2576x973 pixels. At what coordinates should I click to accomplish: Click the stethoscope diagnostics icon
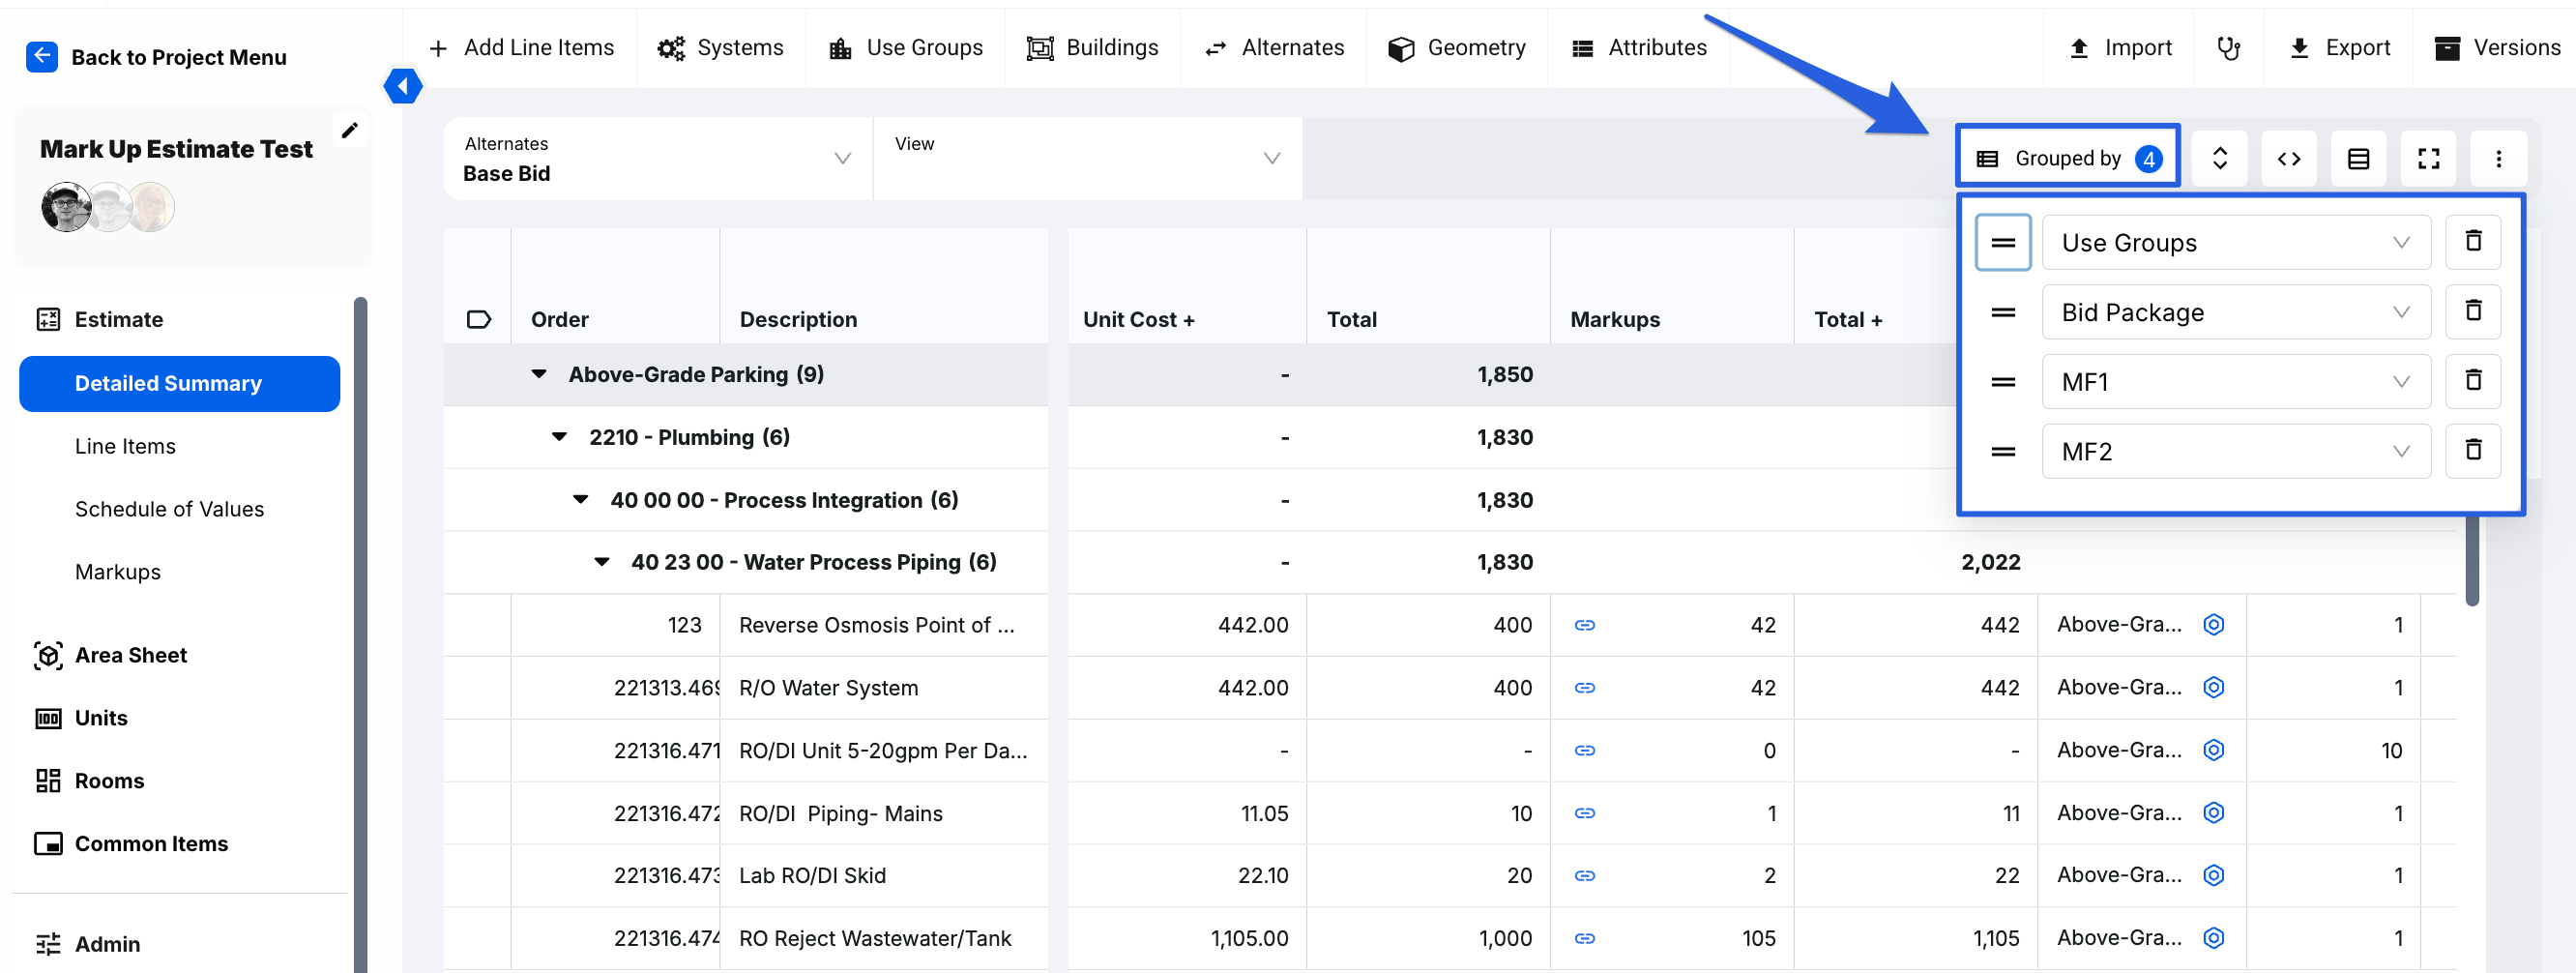(2229, 48)
